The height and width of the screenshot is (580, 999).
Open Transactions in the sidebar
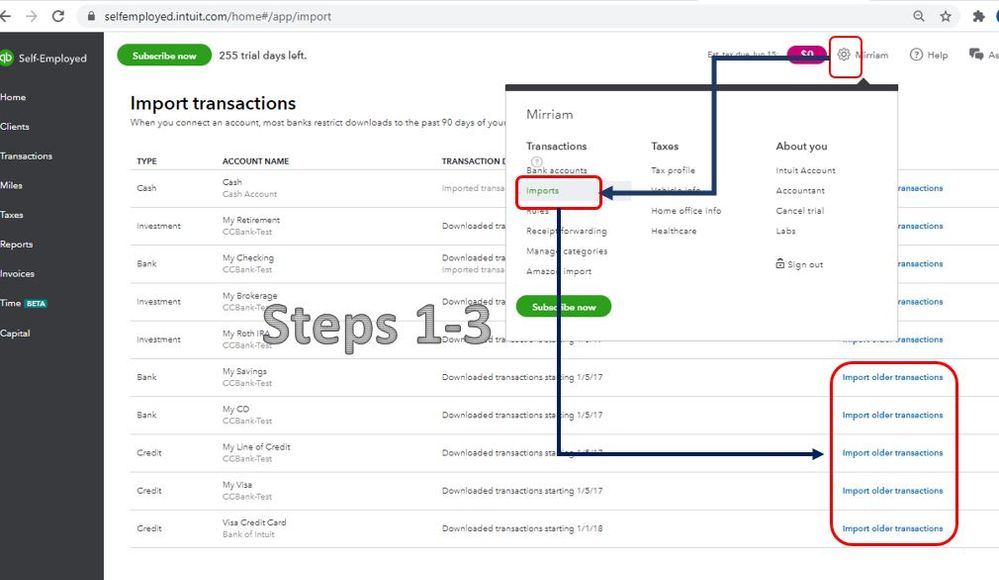tap(26, 156)
